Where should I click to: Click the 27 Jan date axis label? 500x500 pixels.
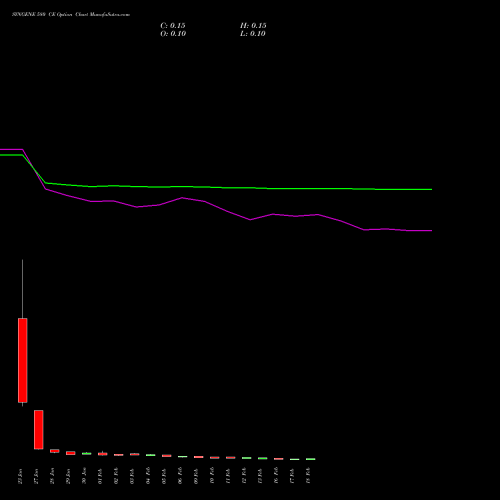[37, 476]
